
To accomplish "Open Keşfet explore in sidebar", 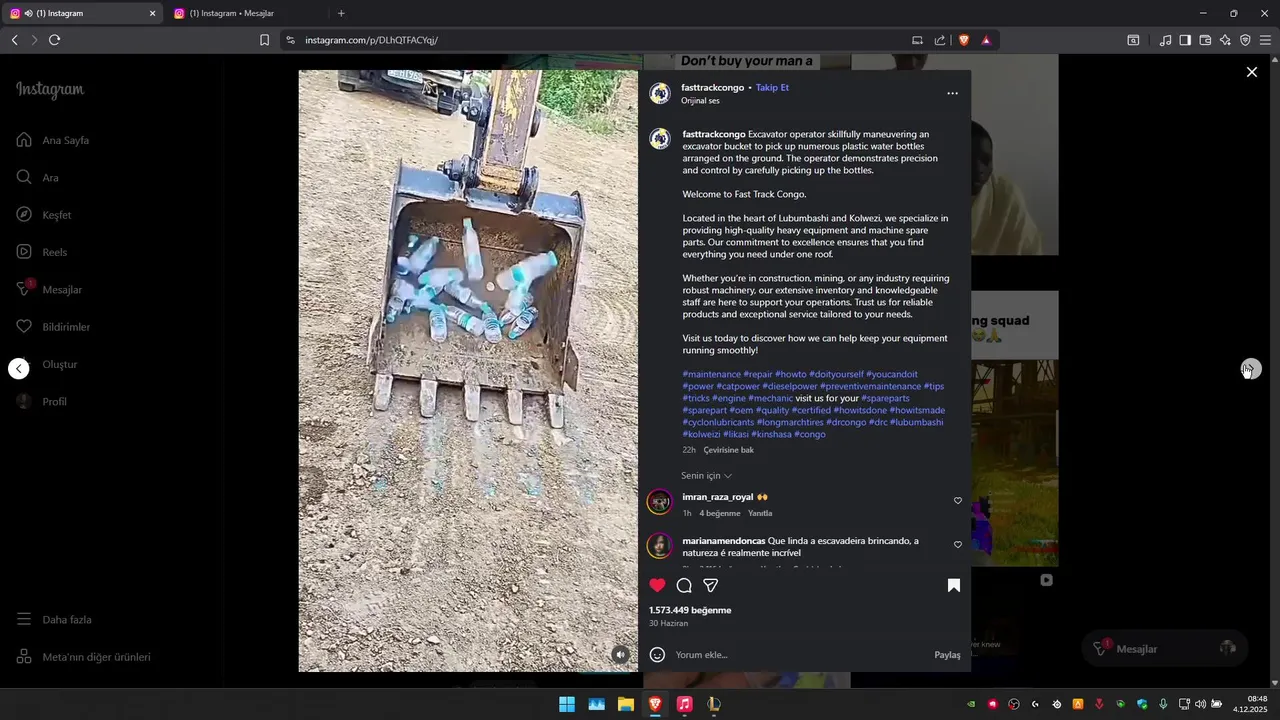I will [x=44, y=215].
